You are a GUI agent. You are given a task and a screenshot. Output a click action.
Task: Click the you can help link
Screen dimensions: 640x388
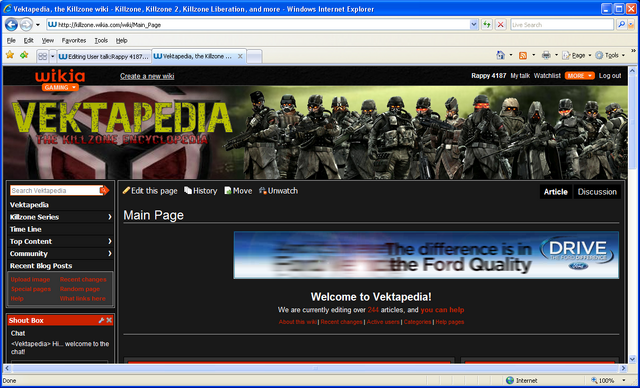pyautogui.click(x=442, y=310)
